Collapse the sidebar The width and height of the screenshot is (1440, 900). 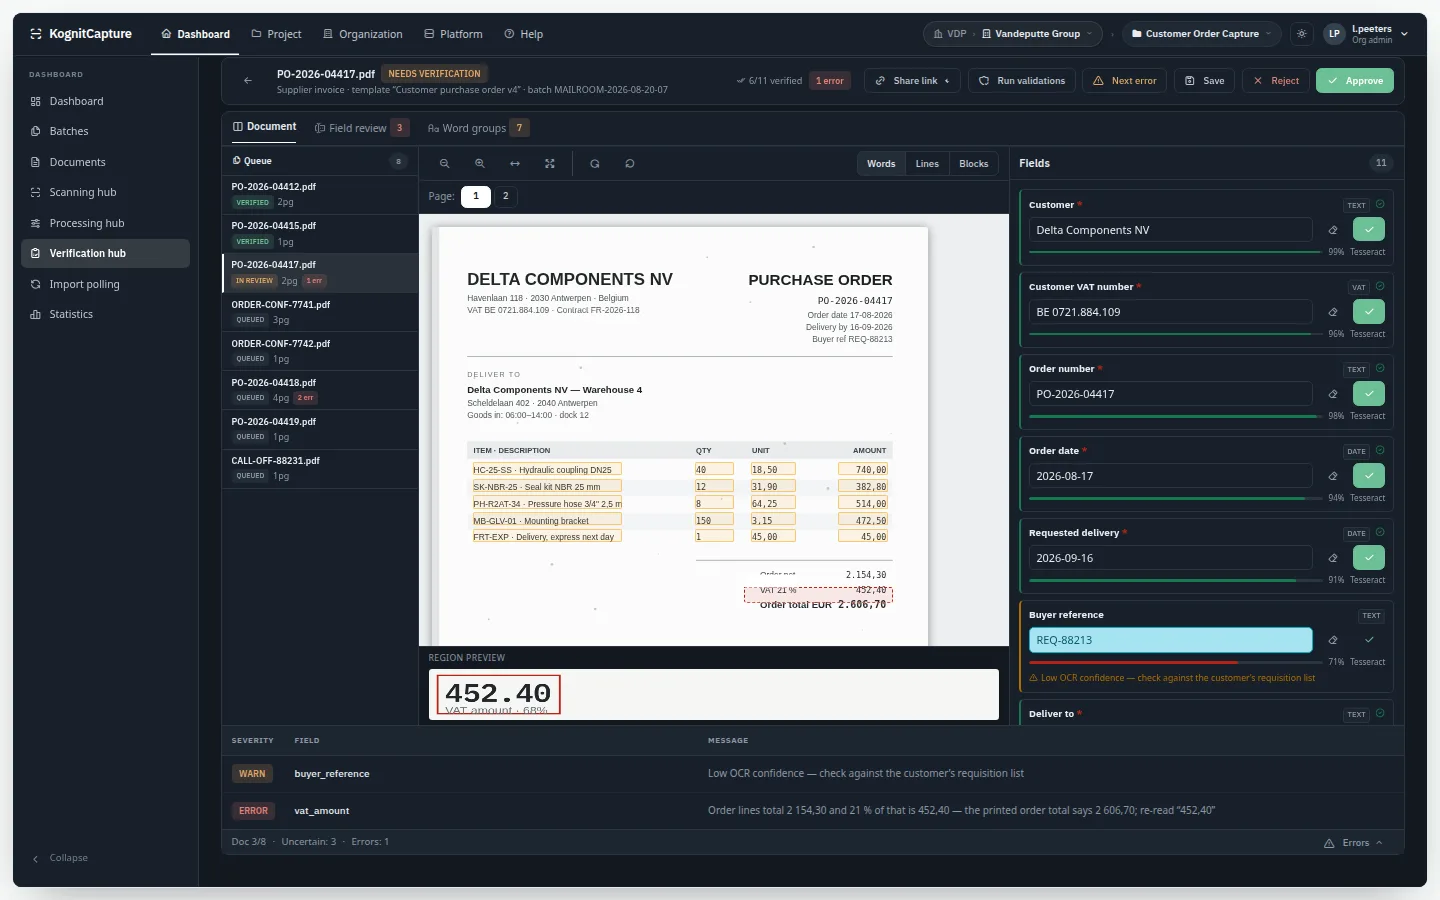(x=60, y=858)
